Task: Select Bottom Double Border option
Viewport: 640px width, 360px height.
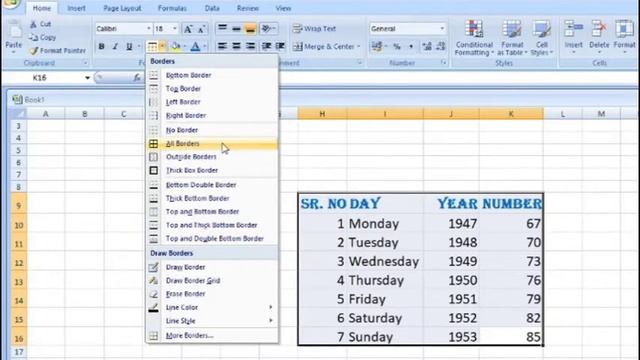Action: click(x=212, y=185)
